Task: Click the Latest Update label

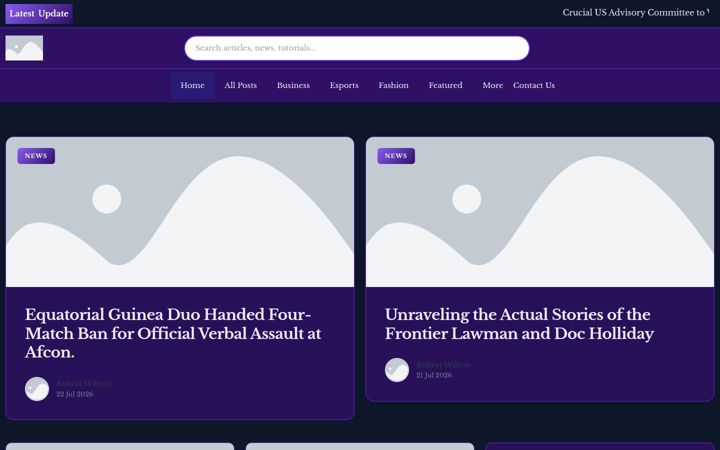Action: [x=39, y=14]
